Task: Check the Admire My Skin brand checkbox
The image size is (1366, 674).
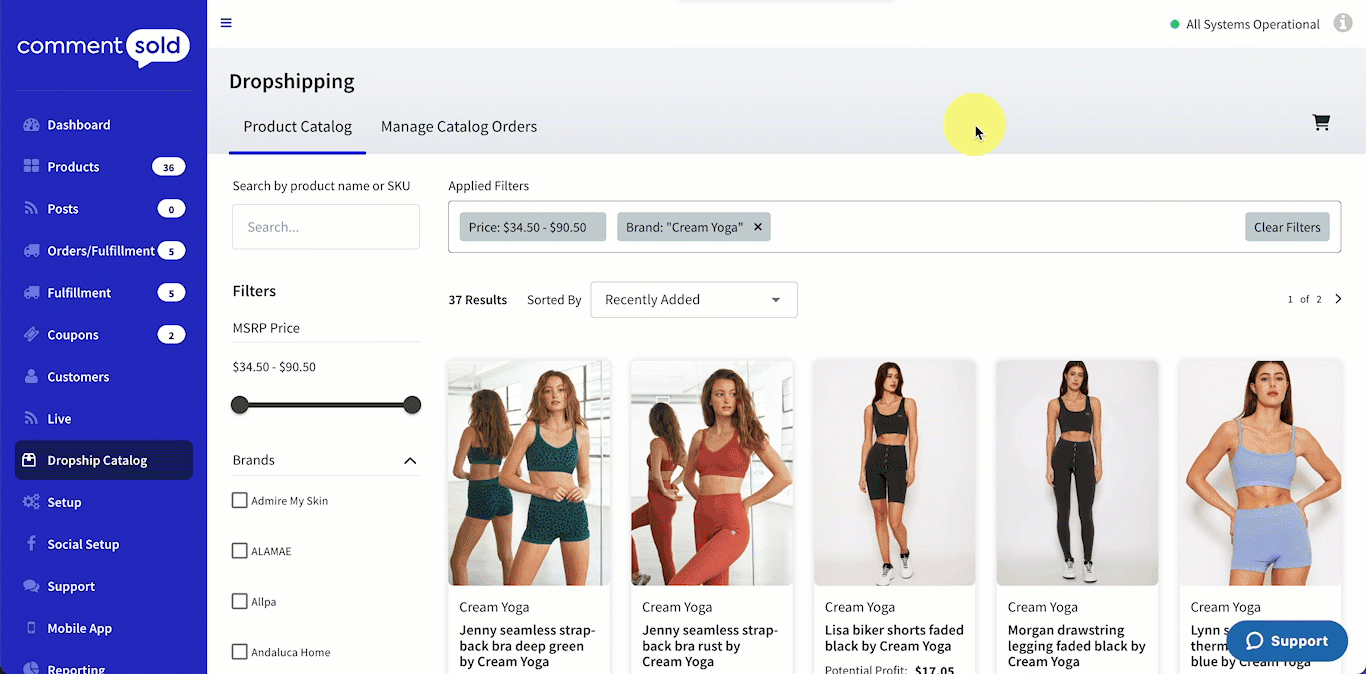Action: tap(240, 500)
